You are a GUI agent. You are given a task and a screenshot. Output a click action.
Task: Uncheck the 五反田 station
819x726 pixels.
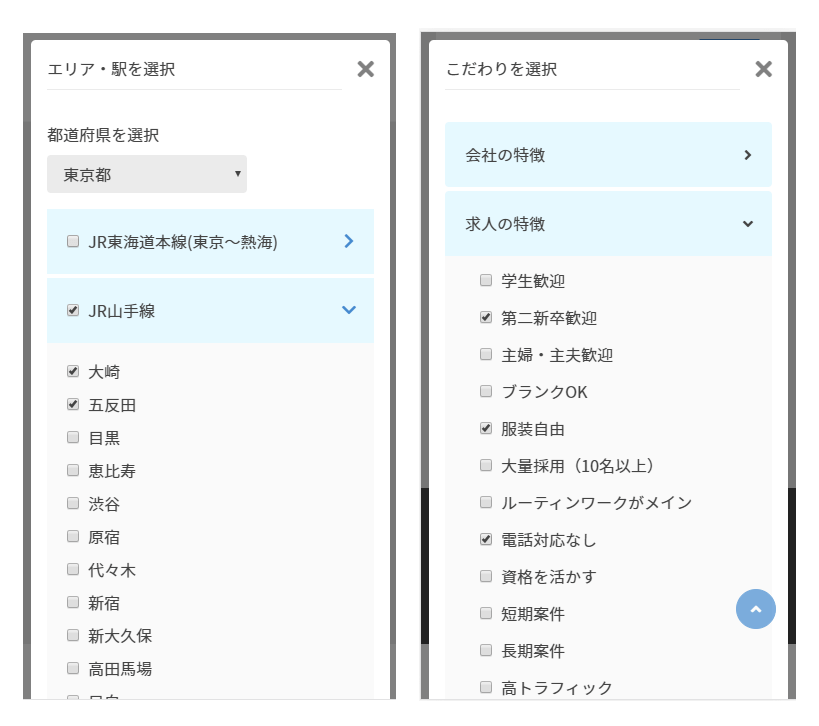[72, 405]
